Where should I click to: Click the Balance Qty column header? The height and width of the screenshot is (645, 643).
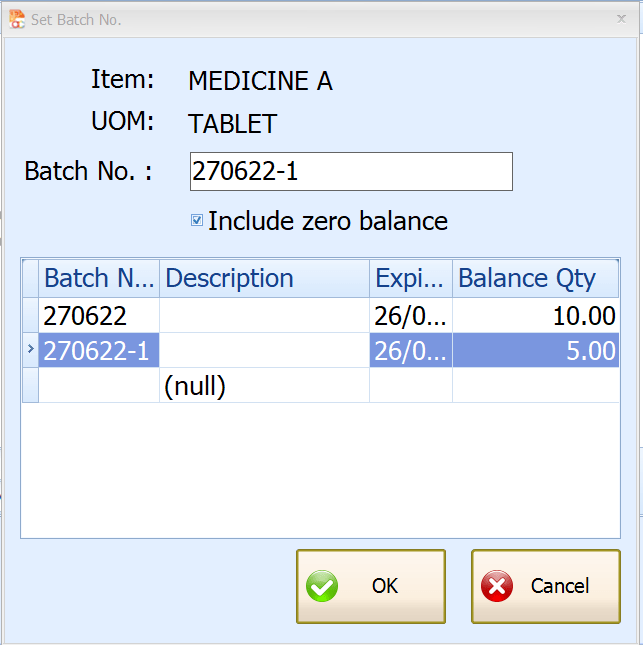(x=535, y=279)
